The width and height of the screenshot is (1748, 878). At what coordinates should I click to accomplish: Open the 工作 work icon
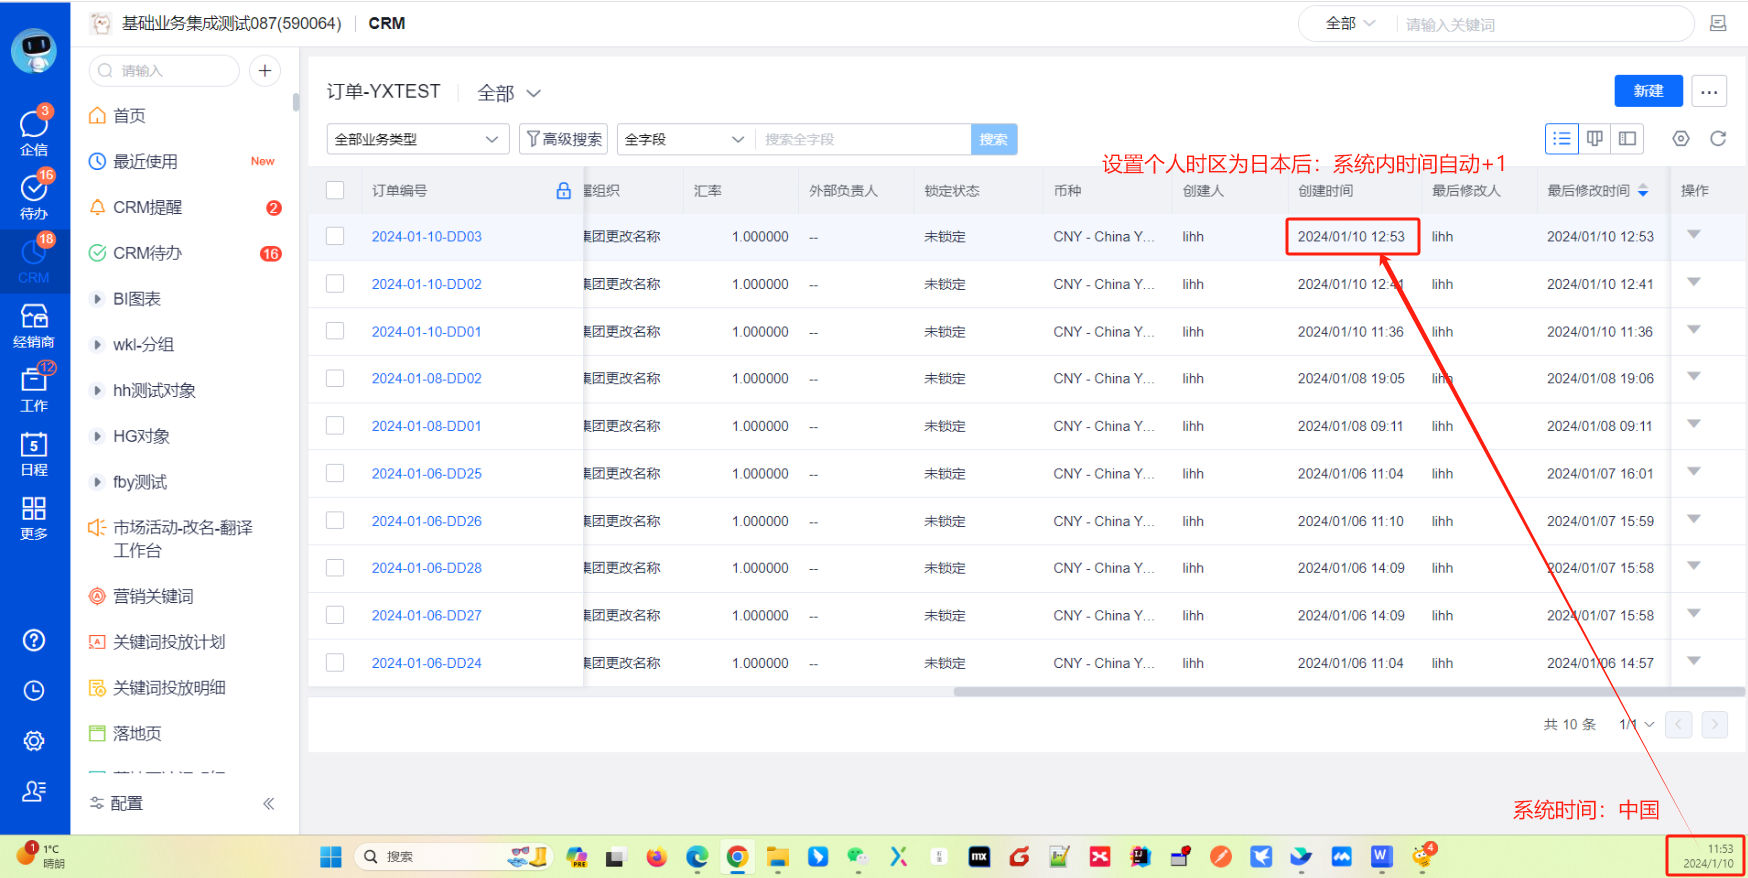point(34,388)
